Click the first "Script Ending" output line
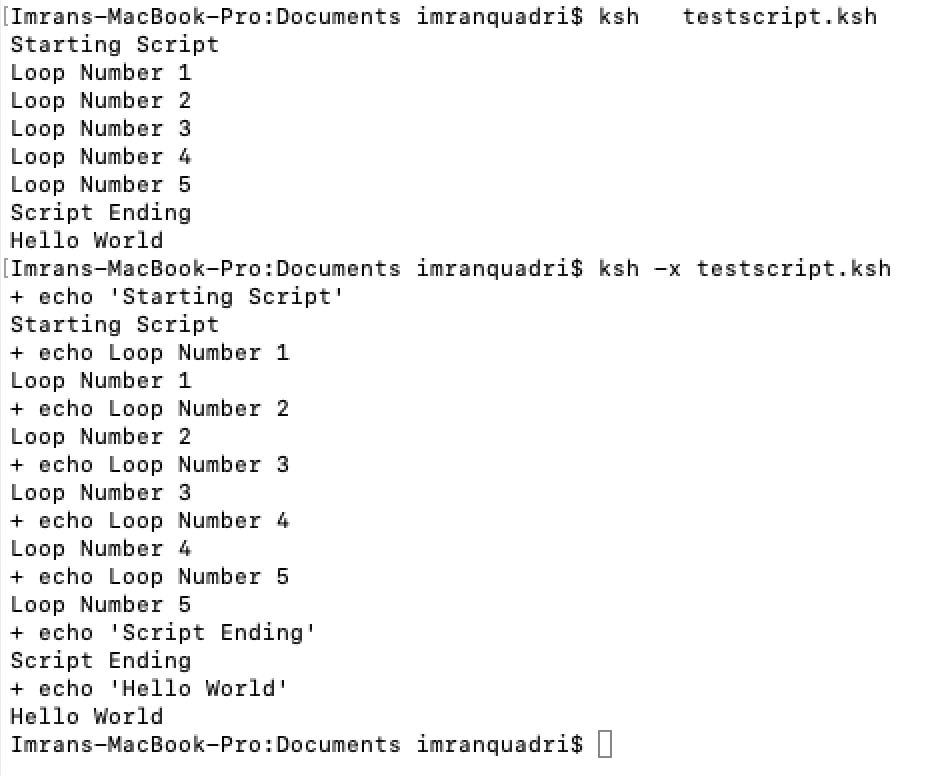Viewport: 950px width, 776px height. [100, 213]
